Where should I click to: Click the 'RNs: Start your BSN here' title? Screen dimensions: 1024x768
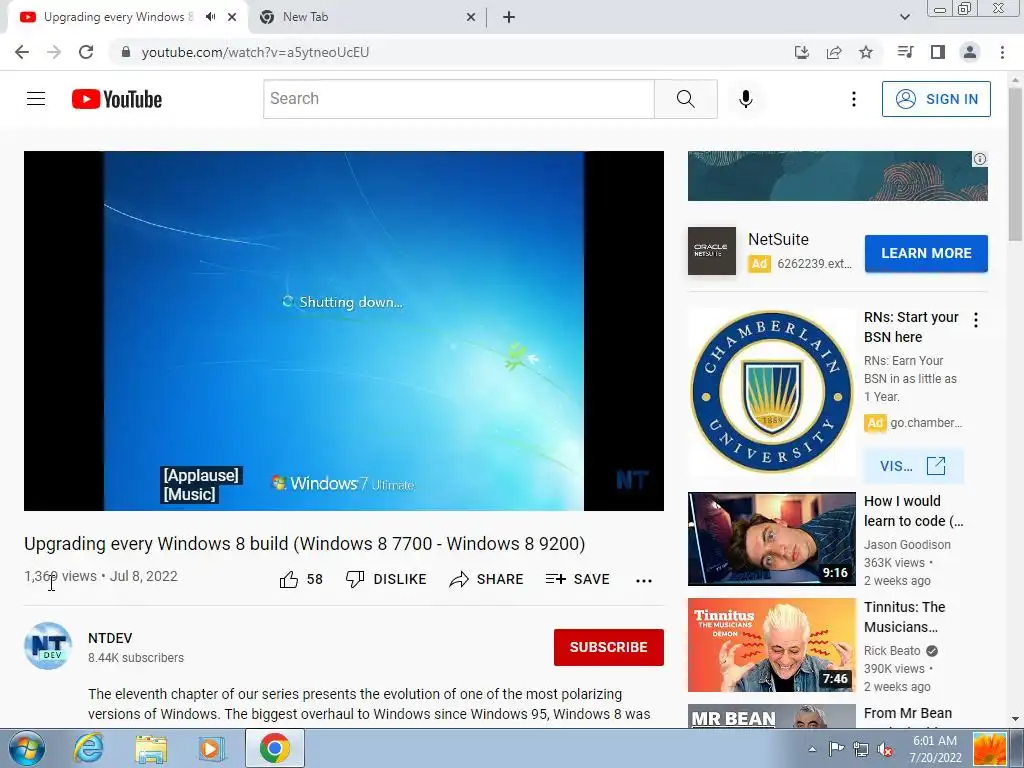911,327
